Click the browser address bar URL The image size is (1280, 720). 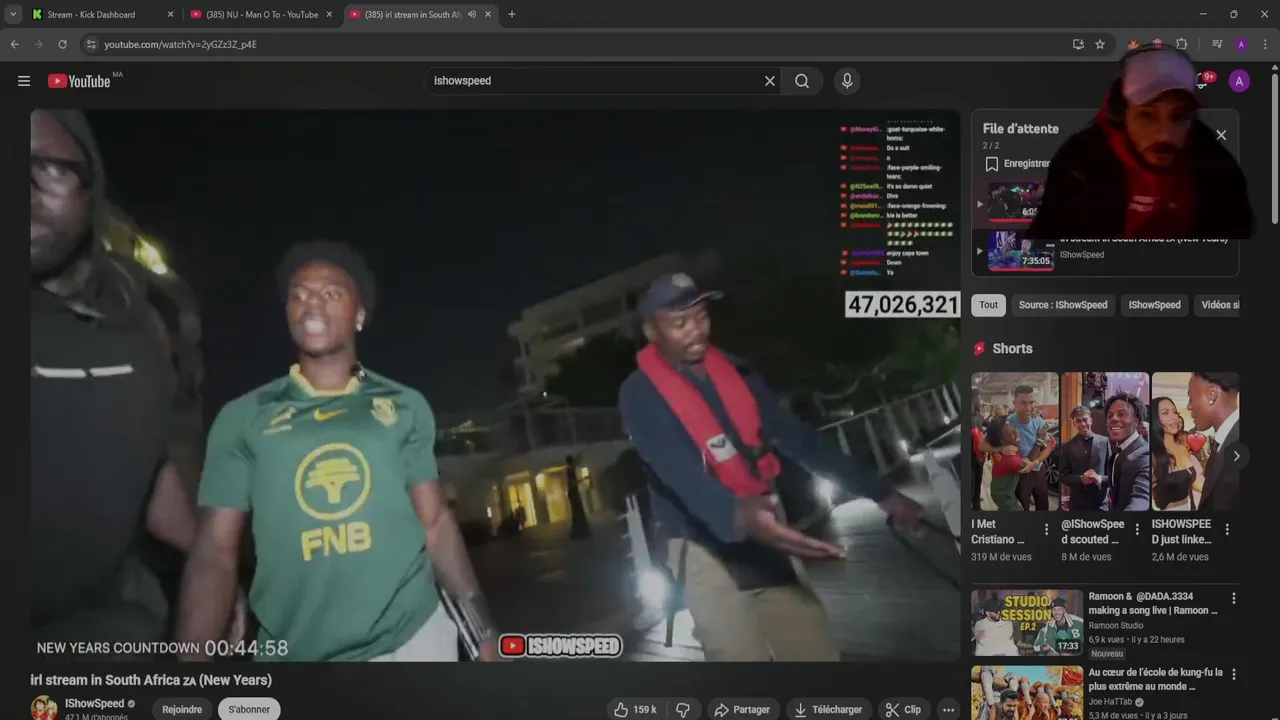[180, 44]
